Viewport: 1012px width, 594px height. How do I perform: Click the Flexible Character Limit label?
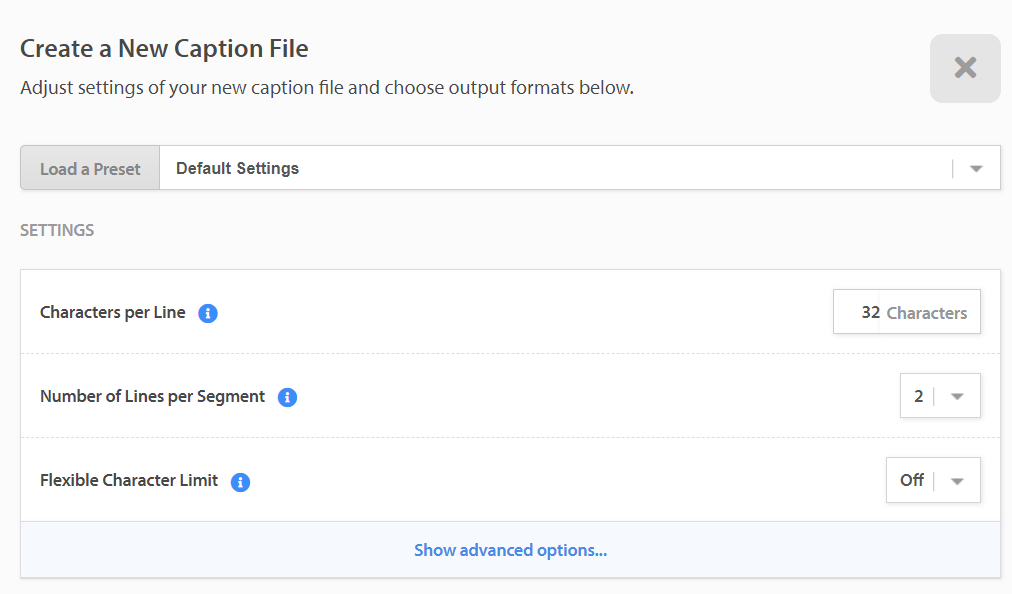tap(129, 480)
